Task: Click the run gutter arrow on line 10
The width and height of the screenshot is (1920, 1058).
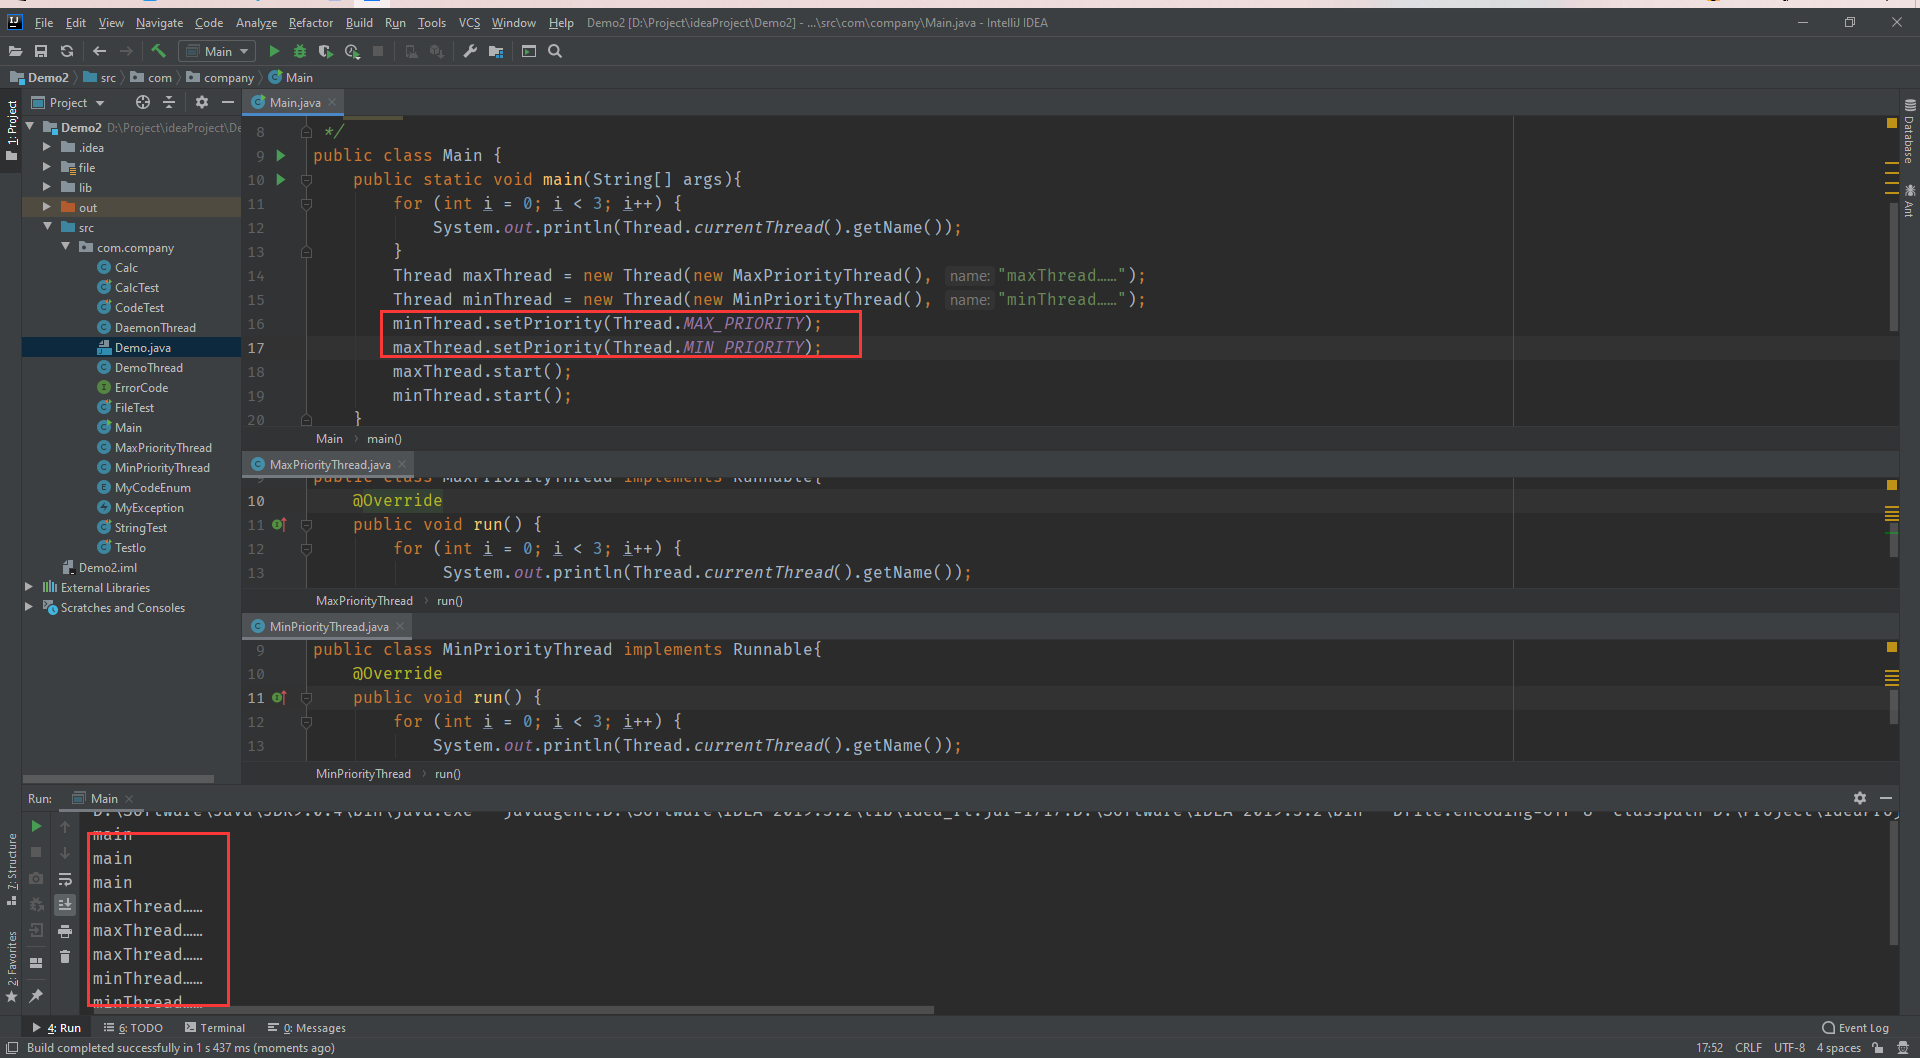Action: [x=281, y=179]
